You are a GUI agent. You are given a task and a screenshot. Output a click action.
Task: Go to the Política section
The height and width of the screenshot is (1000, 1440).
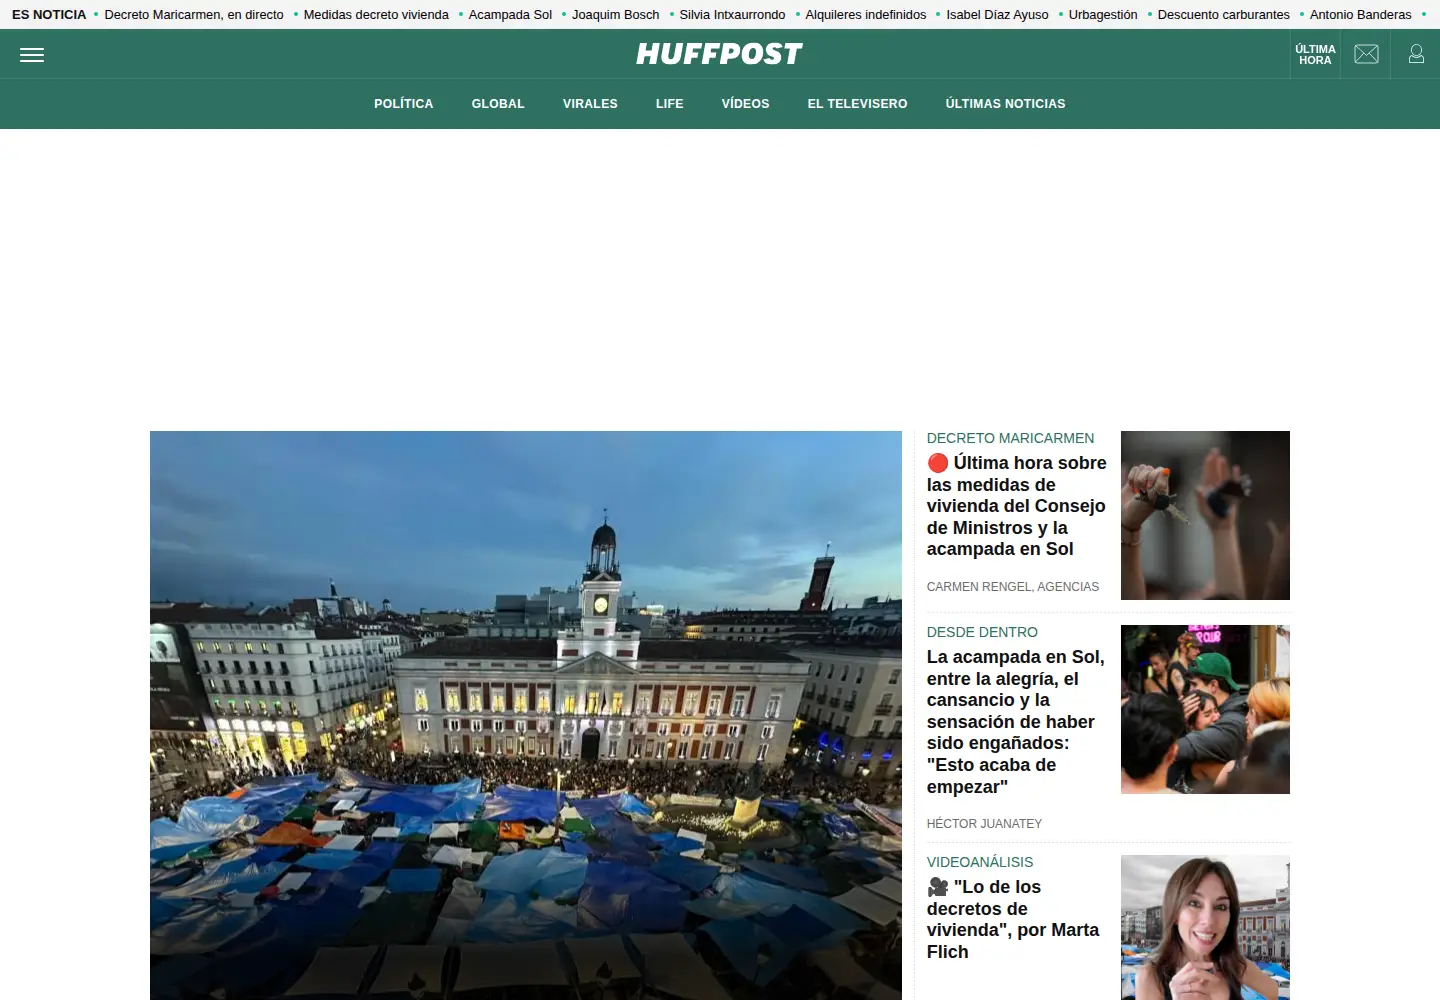point(404,104)
